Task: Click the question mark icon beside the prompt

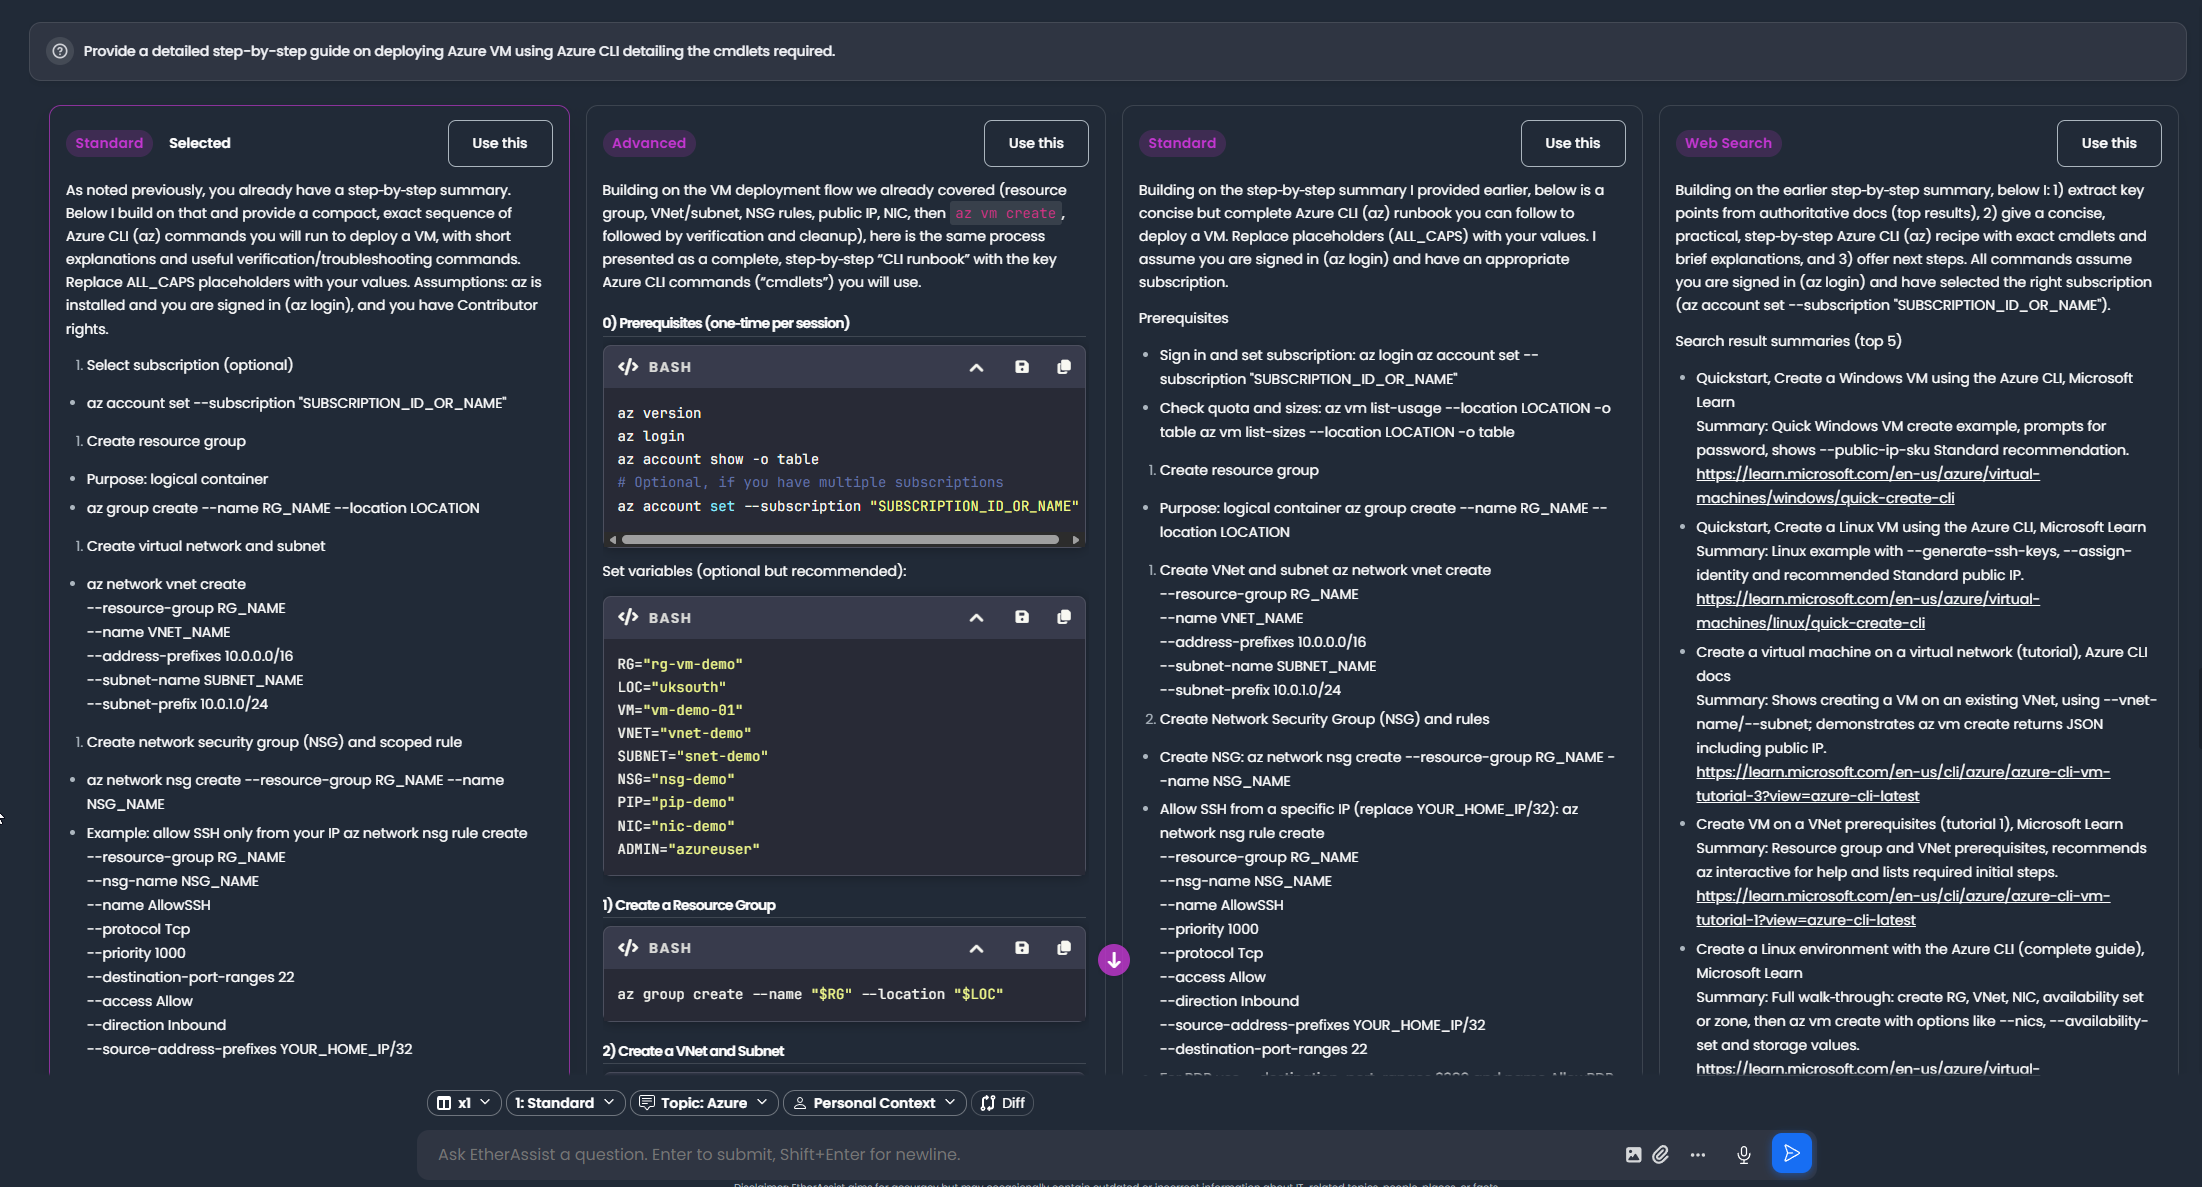Action: (x=60, y=51)
